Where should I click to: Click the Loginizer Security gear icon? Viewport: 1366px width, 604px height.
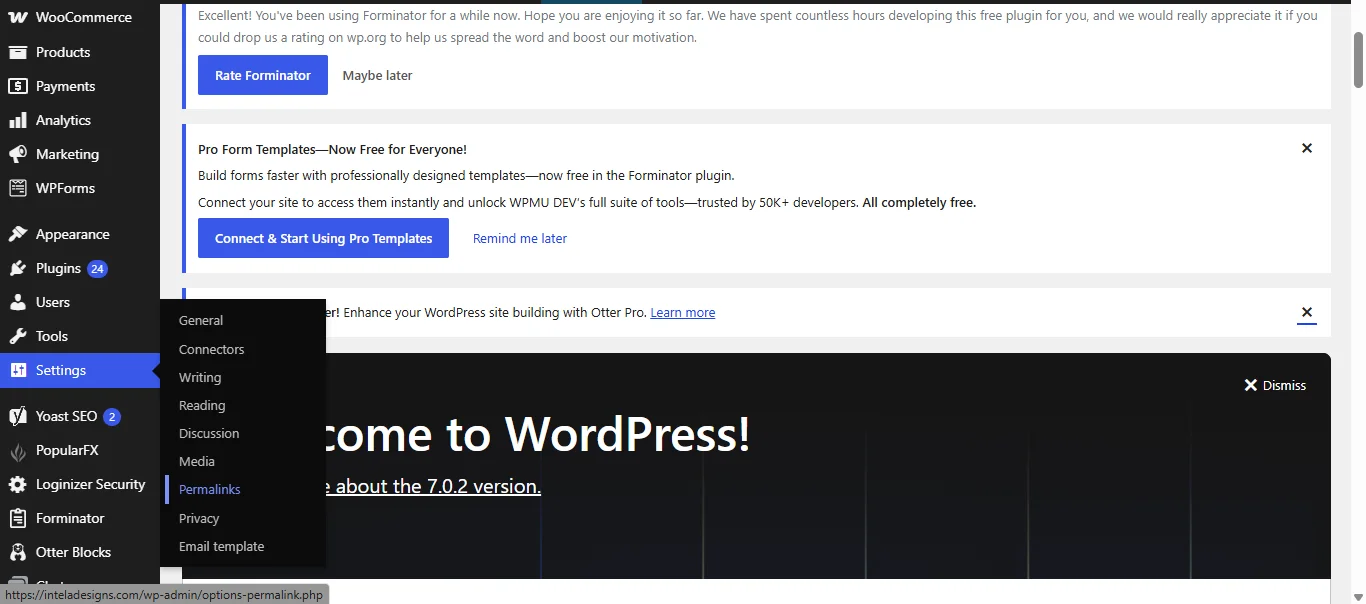click(x=18, y=484)
